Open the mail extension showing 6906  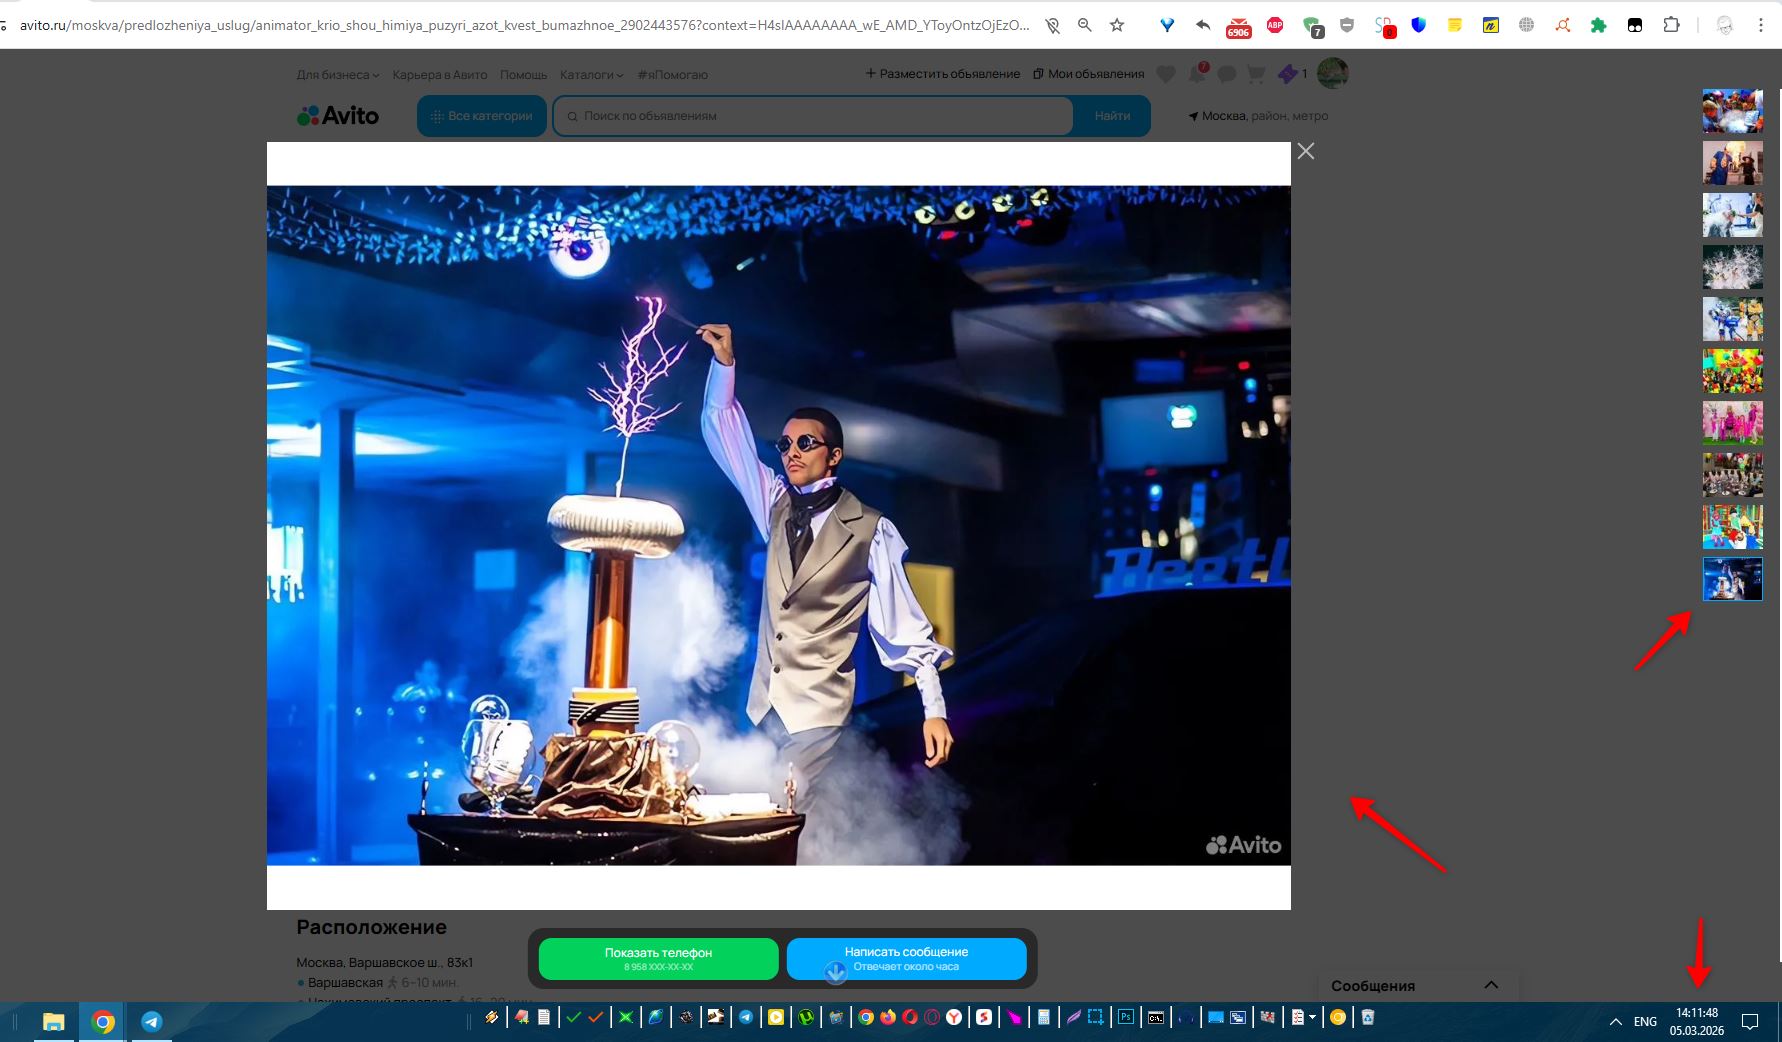click(1238, 27)
